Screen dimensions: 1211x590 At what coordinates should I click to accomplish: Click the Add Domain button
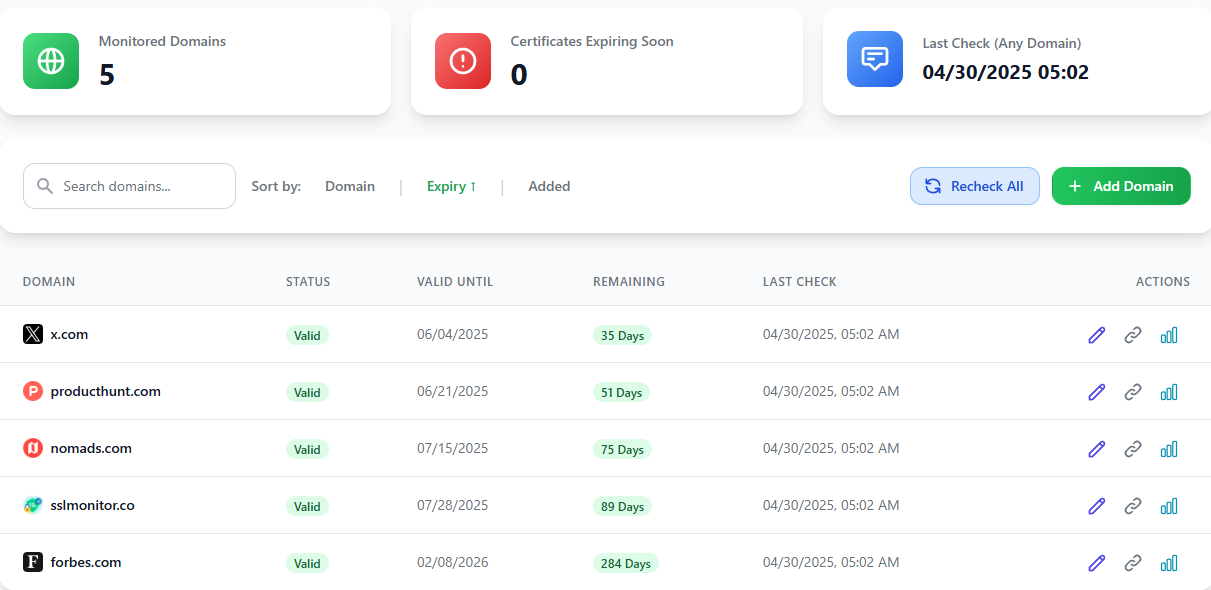tap(1121, 186)
